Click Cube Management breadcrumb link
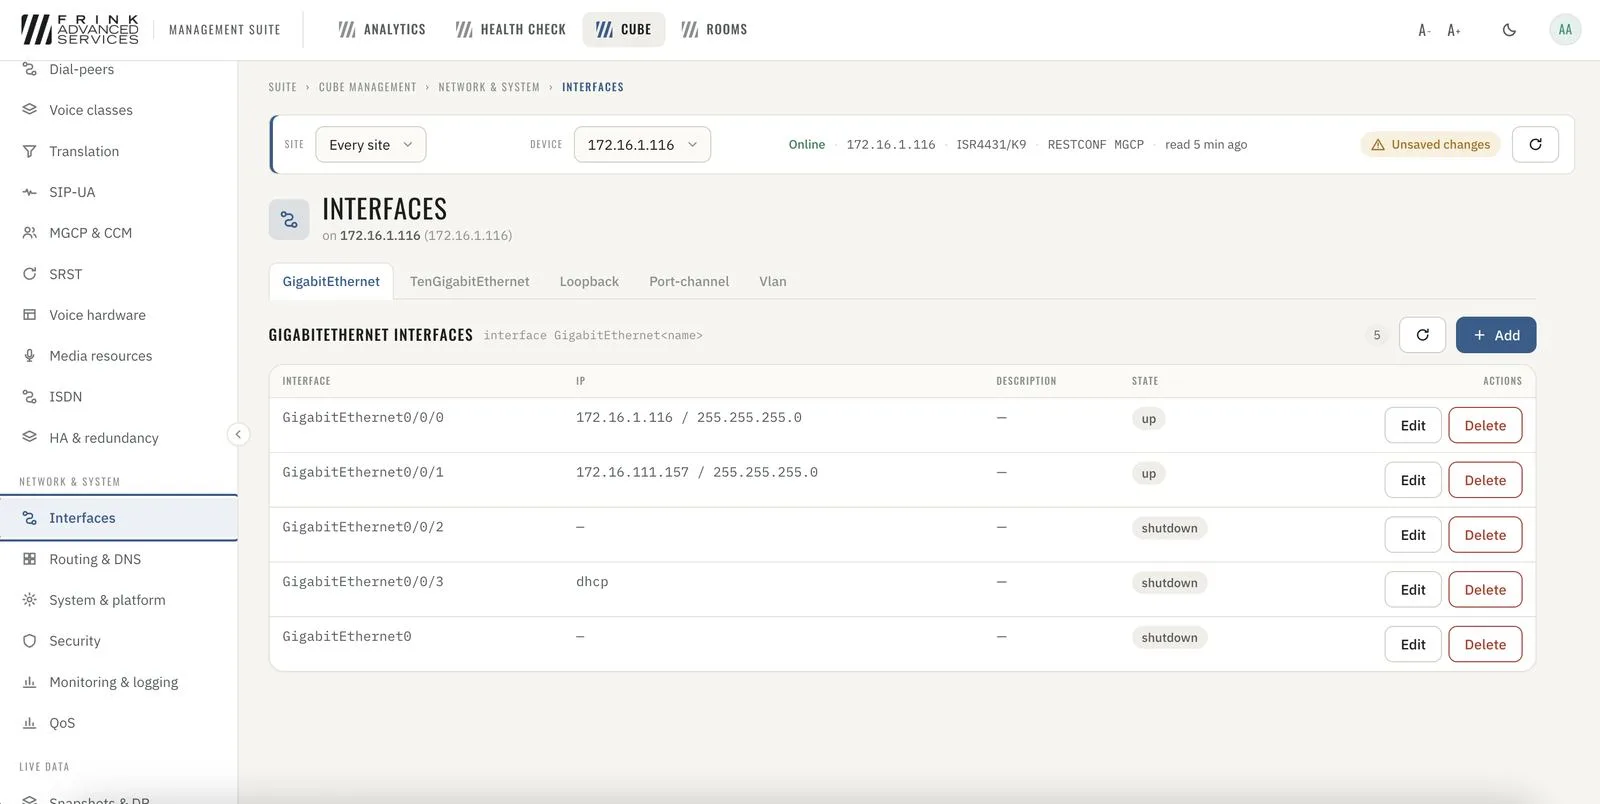 point(368,87)
